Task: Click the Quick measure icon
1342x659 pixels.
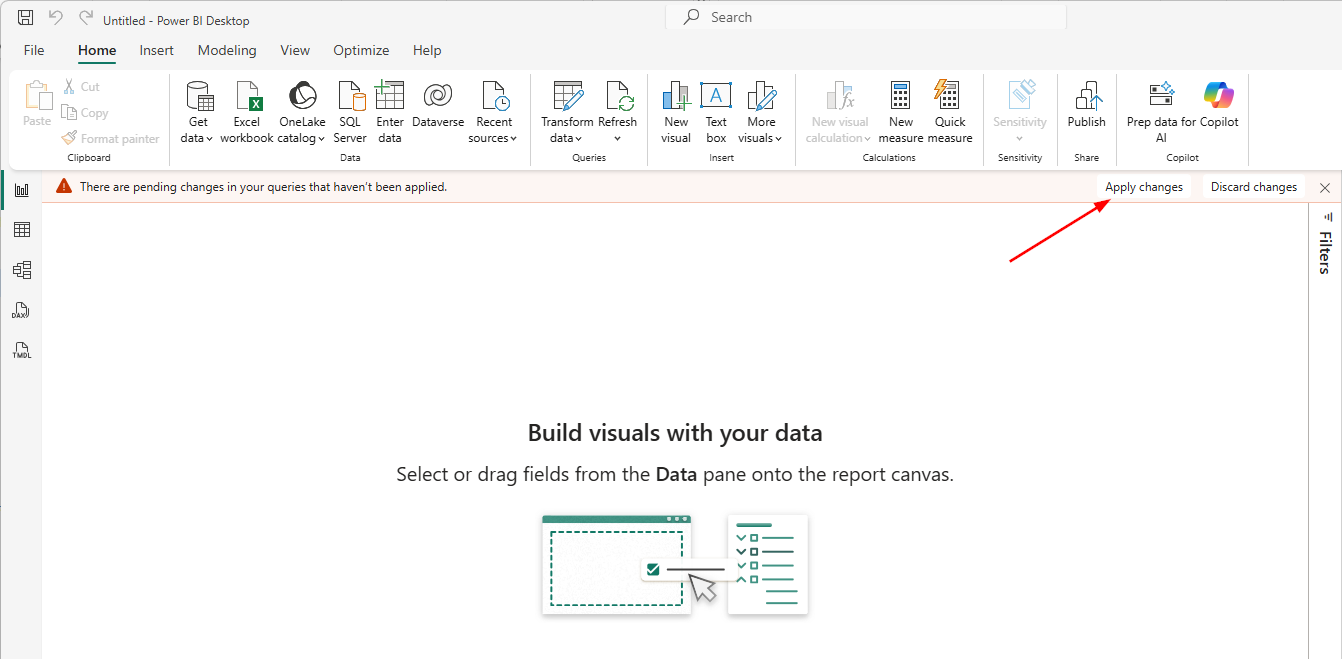Action: tap(949, 98)
